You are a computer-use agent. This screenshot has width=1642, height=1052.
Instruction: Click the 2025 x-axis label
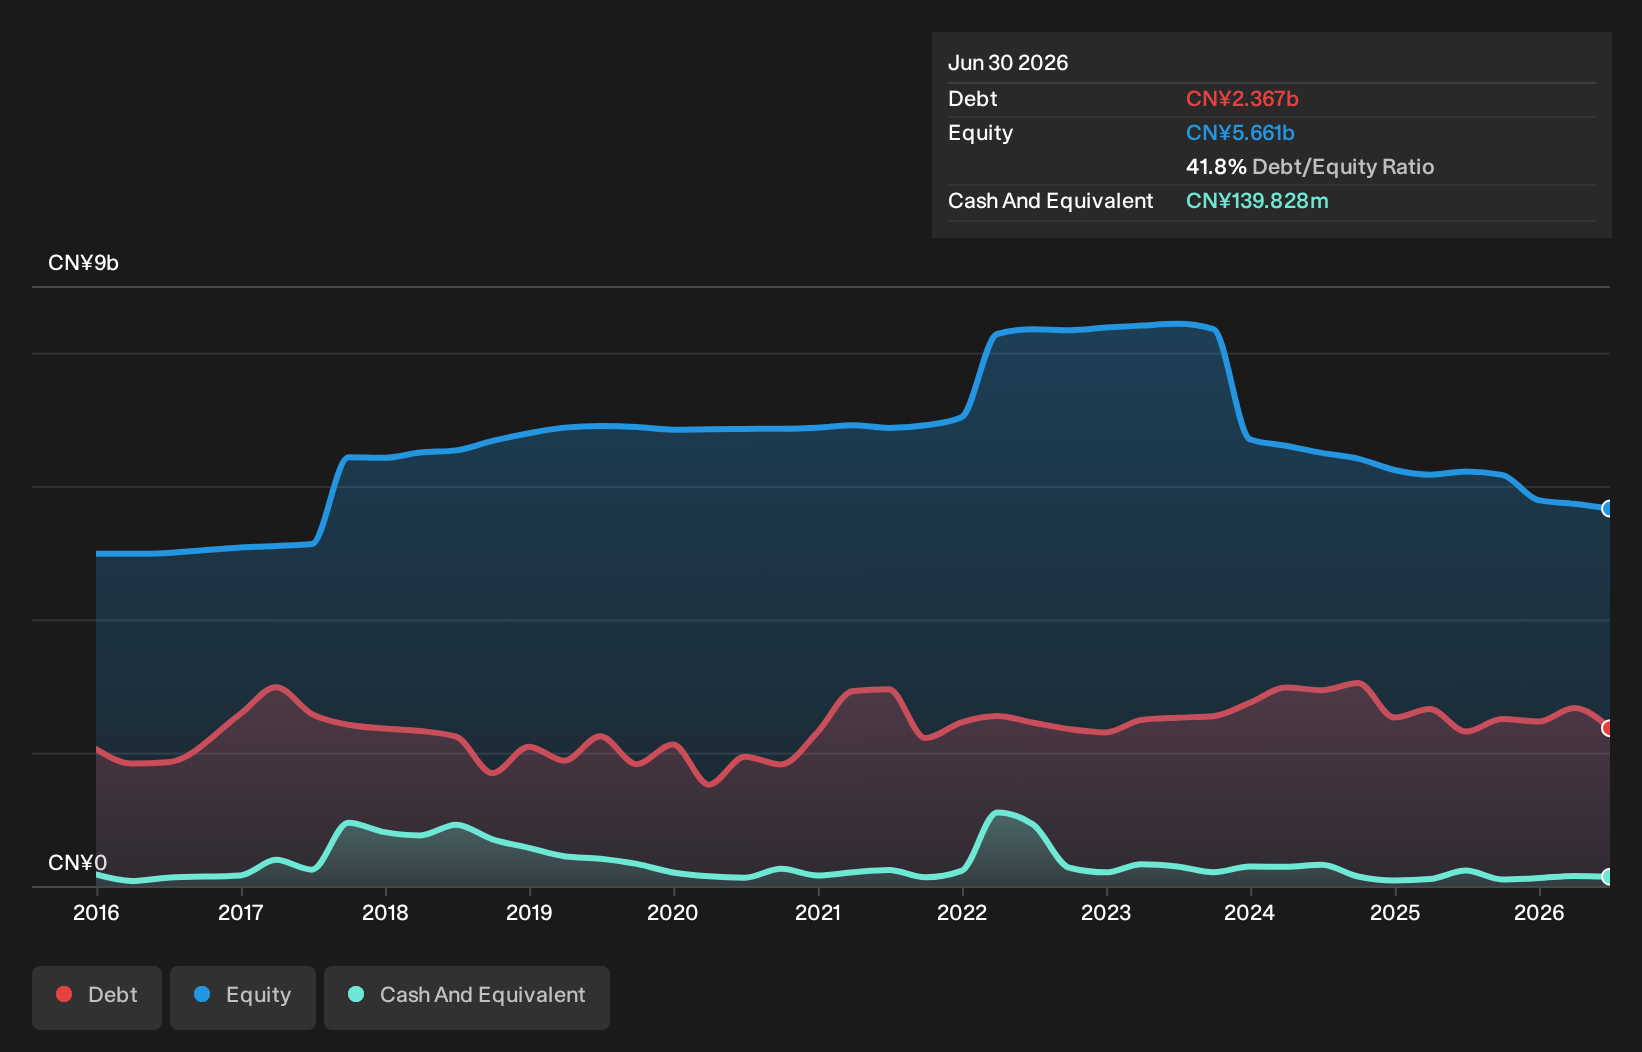coord(1395,912)
